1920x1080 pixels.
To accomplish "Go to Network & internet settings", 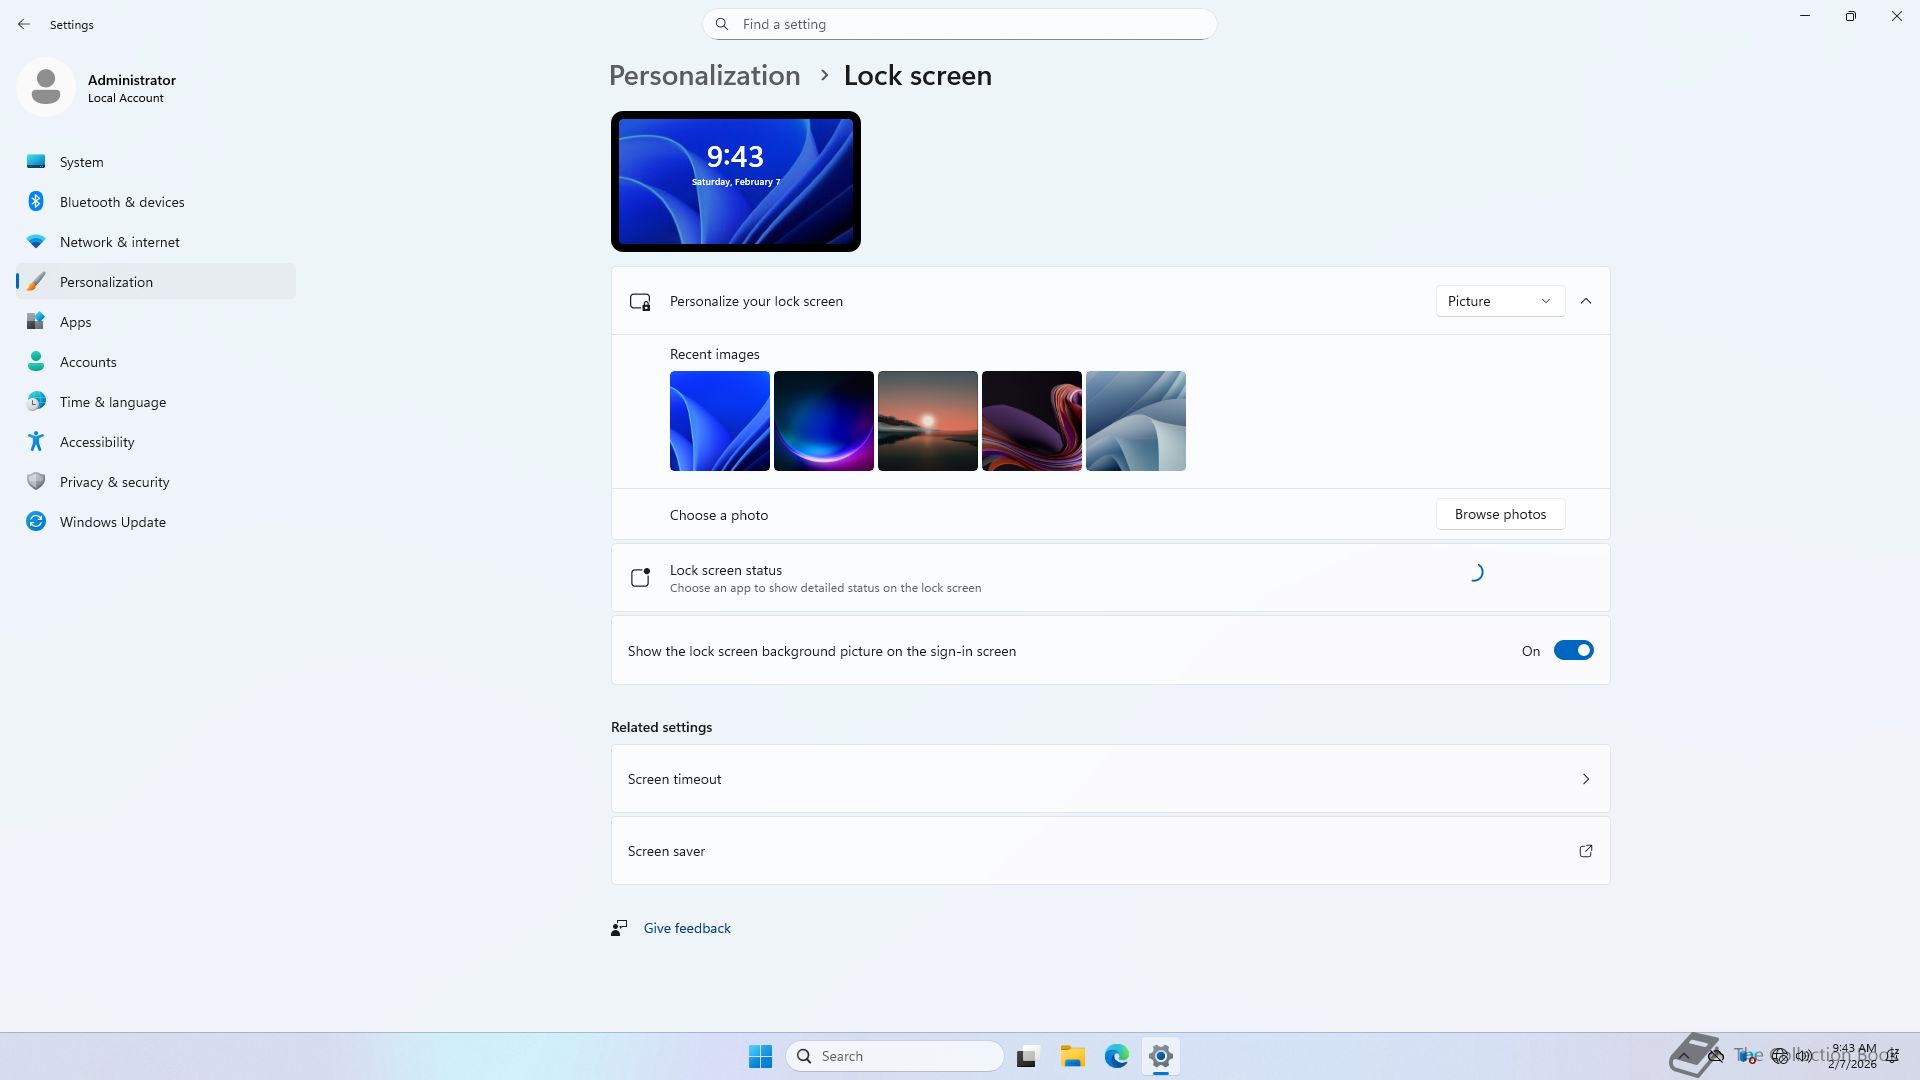I will [119, 242].
